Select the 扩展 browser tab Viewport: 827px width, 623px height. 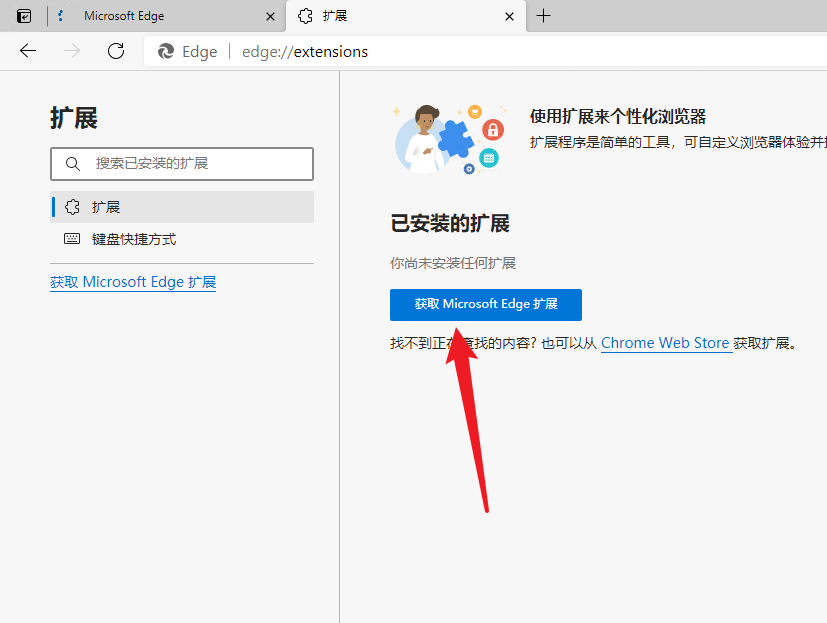pyautogui.click(x=406, y=16)
